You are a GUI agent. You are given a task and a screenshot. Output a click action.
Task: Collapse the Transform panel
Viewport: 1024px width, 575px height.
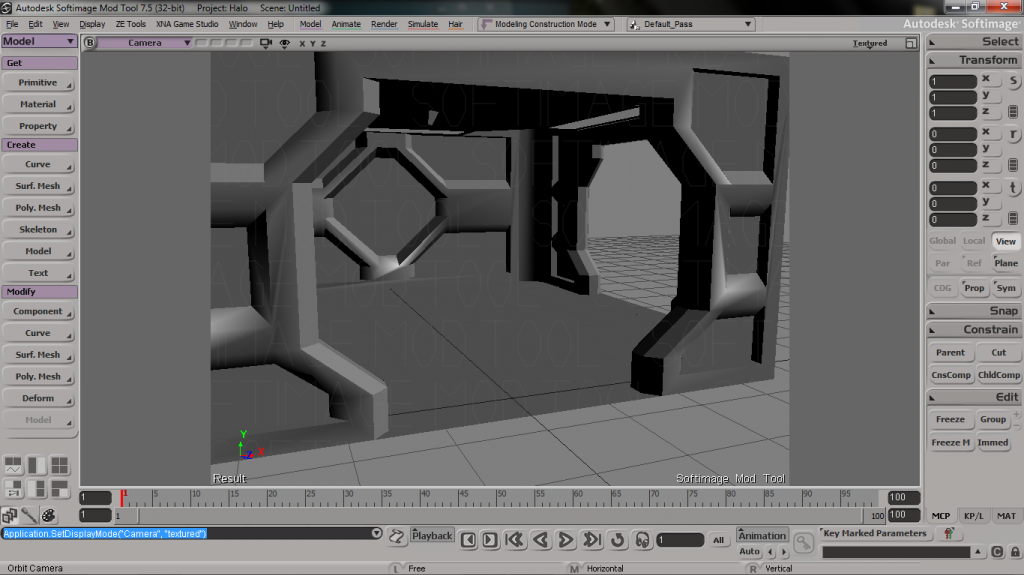974,60
